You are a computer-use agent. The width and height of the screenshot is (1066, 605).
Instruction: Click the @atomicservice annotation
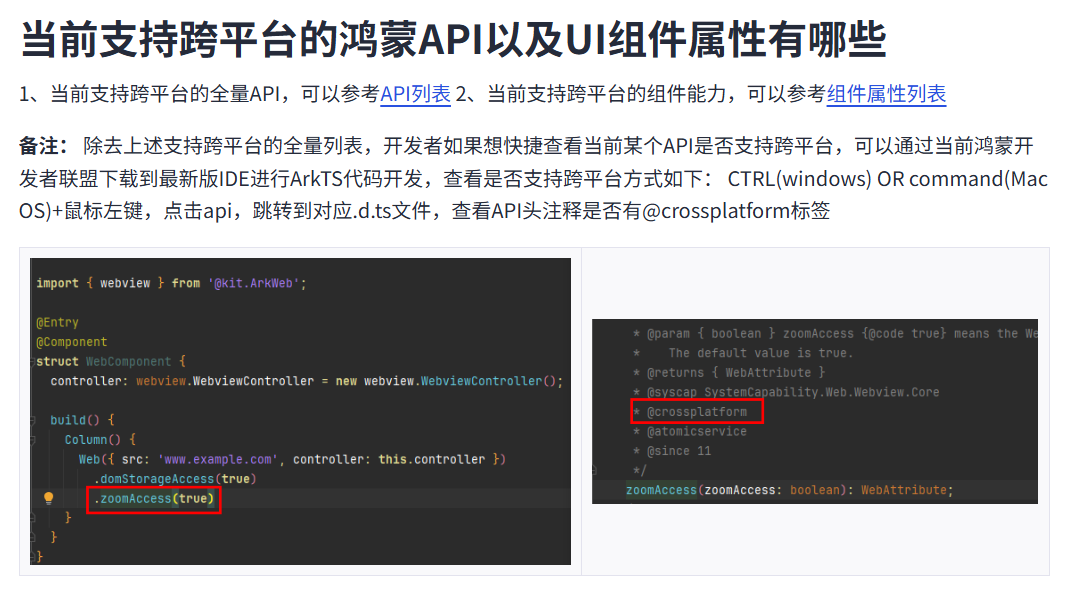coord(696,431)
